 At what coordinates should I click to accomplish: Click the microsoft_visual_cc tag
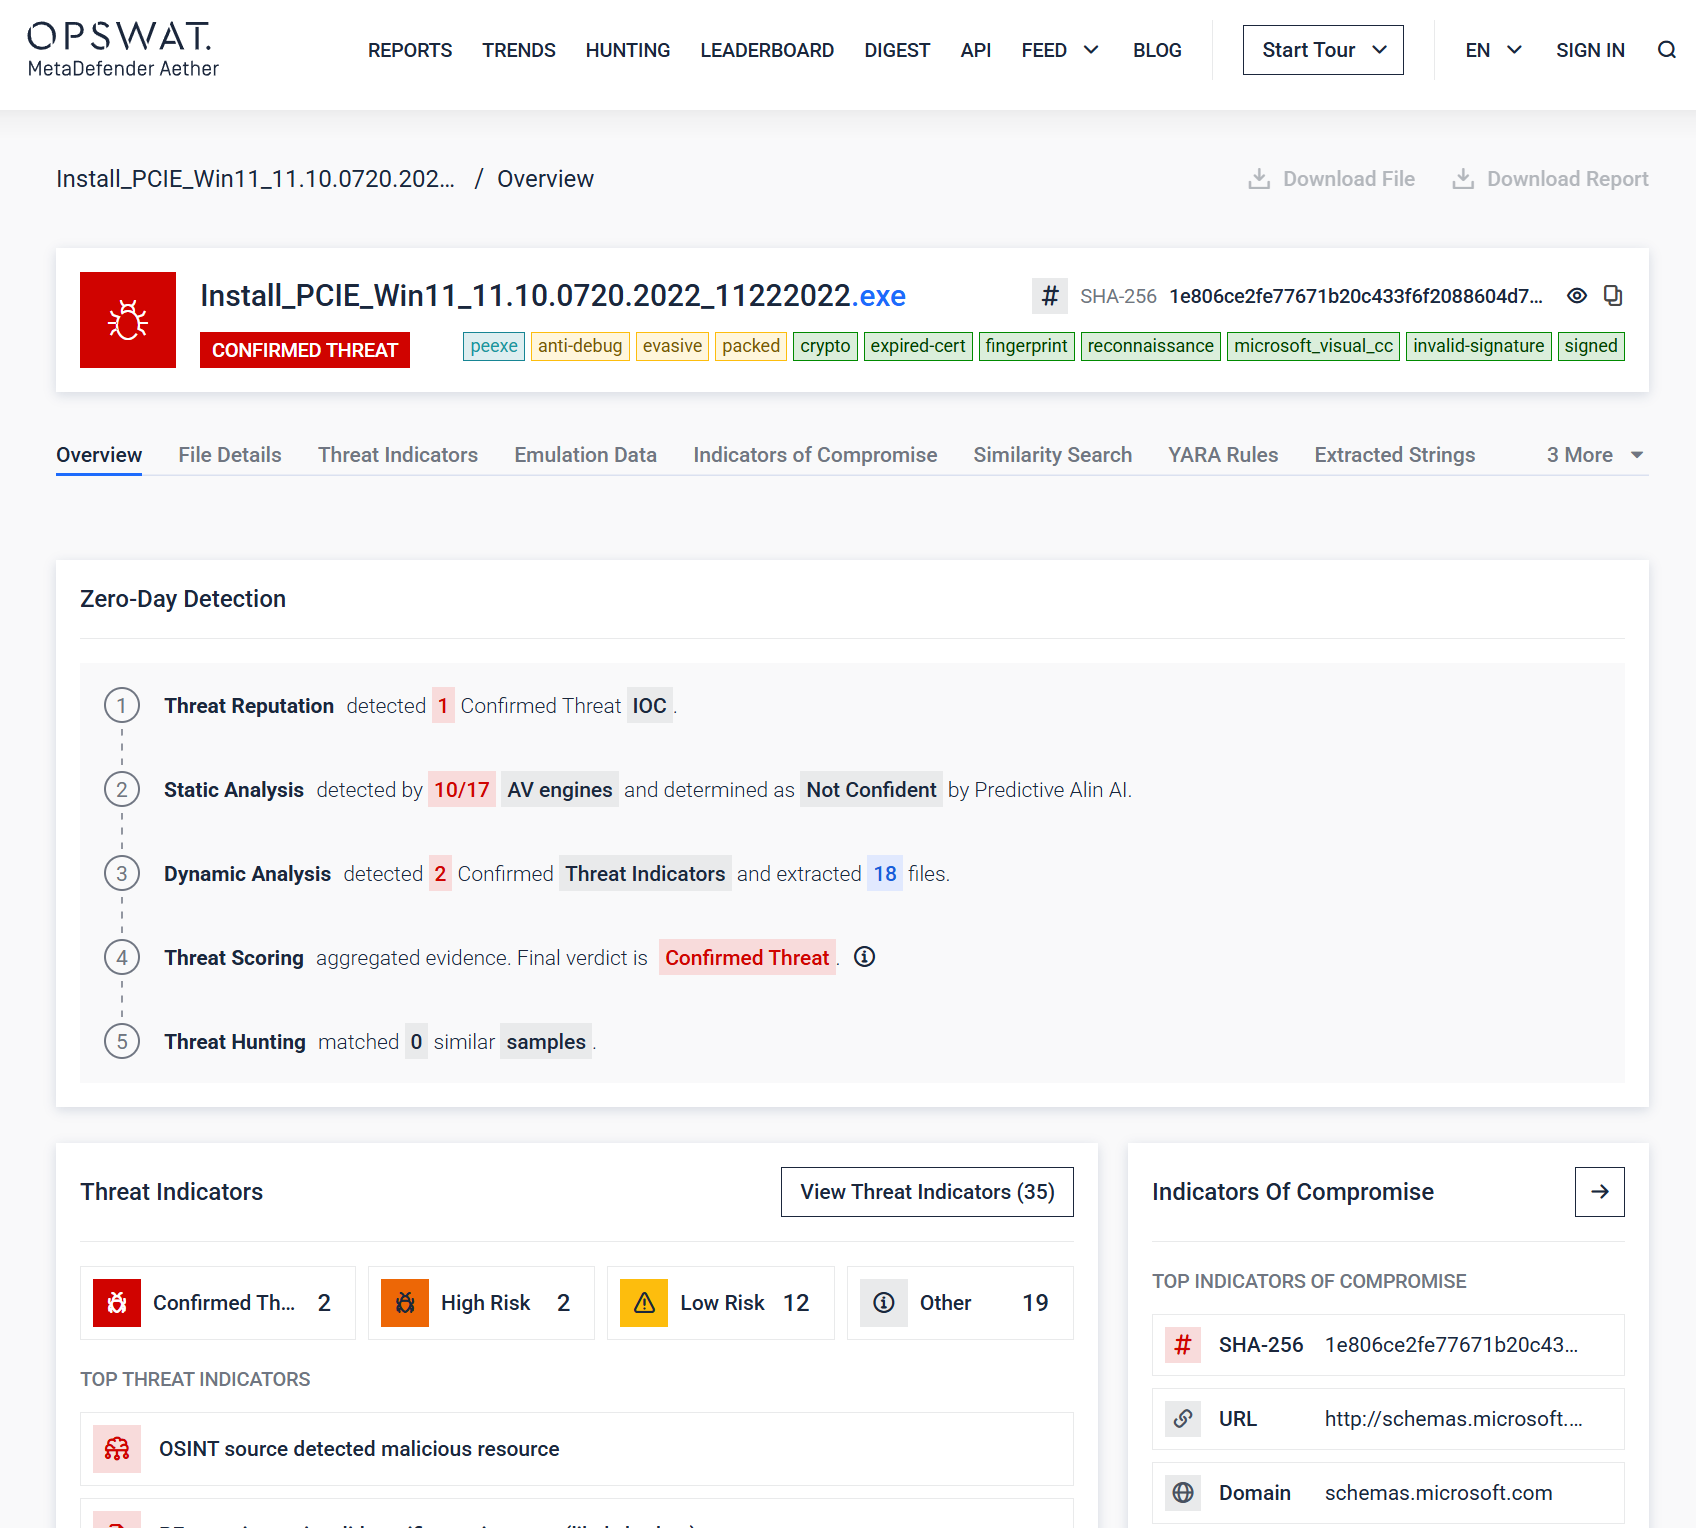(1313, 346)
